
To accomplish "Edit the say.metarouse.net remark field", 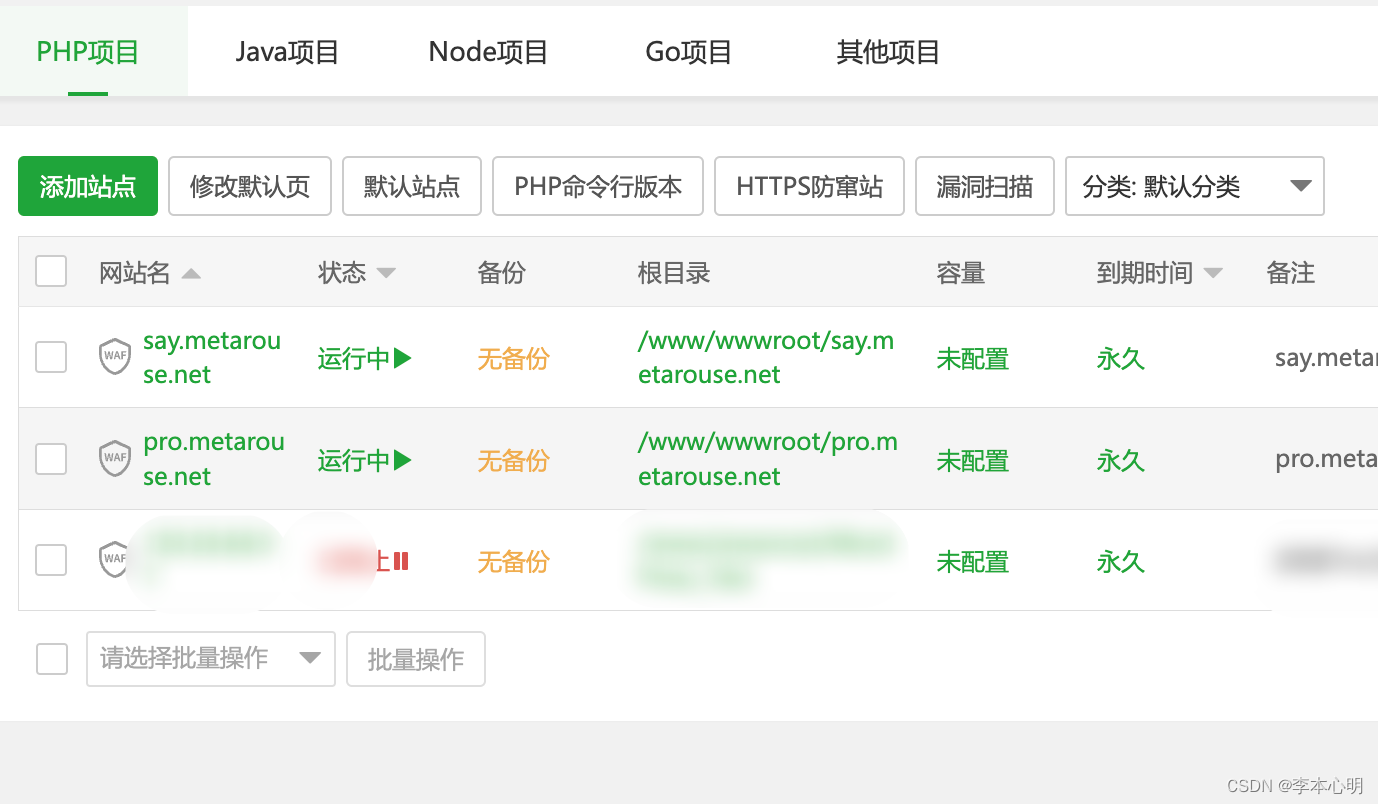I will click(1326, 357).
